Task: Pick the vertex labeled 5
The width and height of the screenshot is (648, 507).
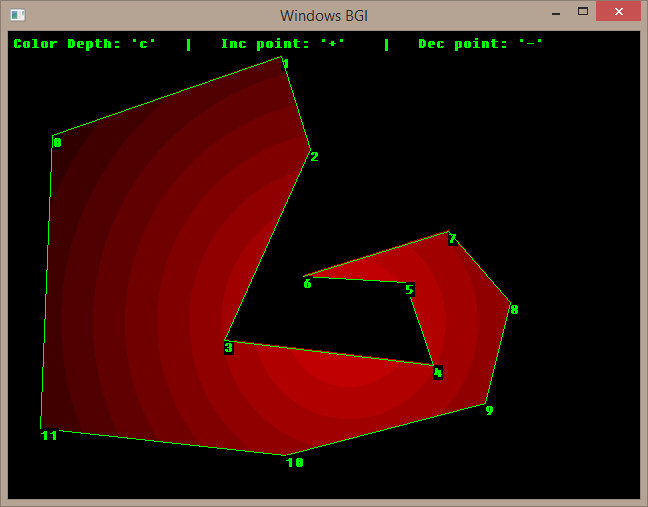Action: click(x=409, y=290)
